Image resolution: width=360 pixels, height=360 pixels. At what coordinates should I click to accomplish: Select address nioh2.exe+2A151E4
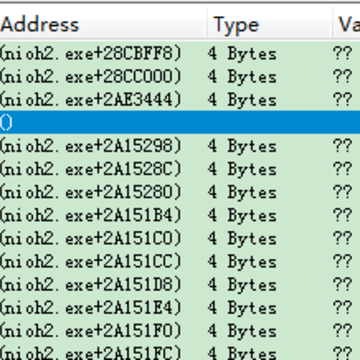(91, 307)
